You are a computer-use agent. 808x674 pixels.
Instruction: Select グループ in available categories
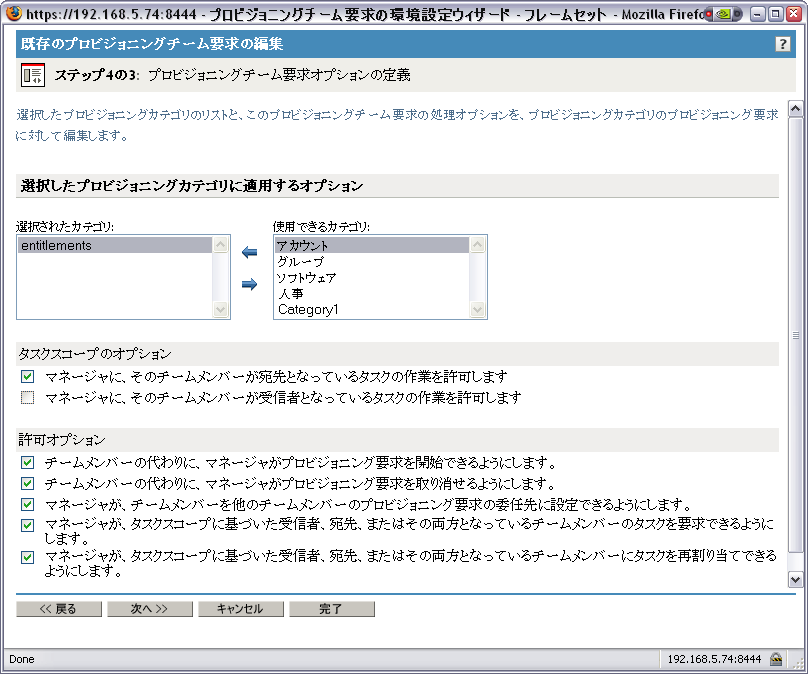tap(372, 261)
